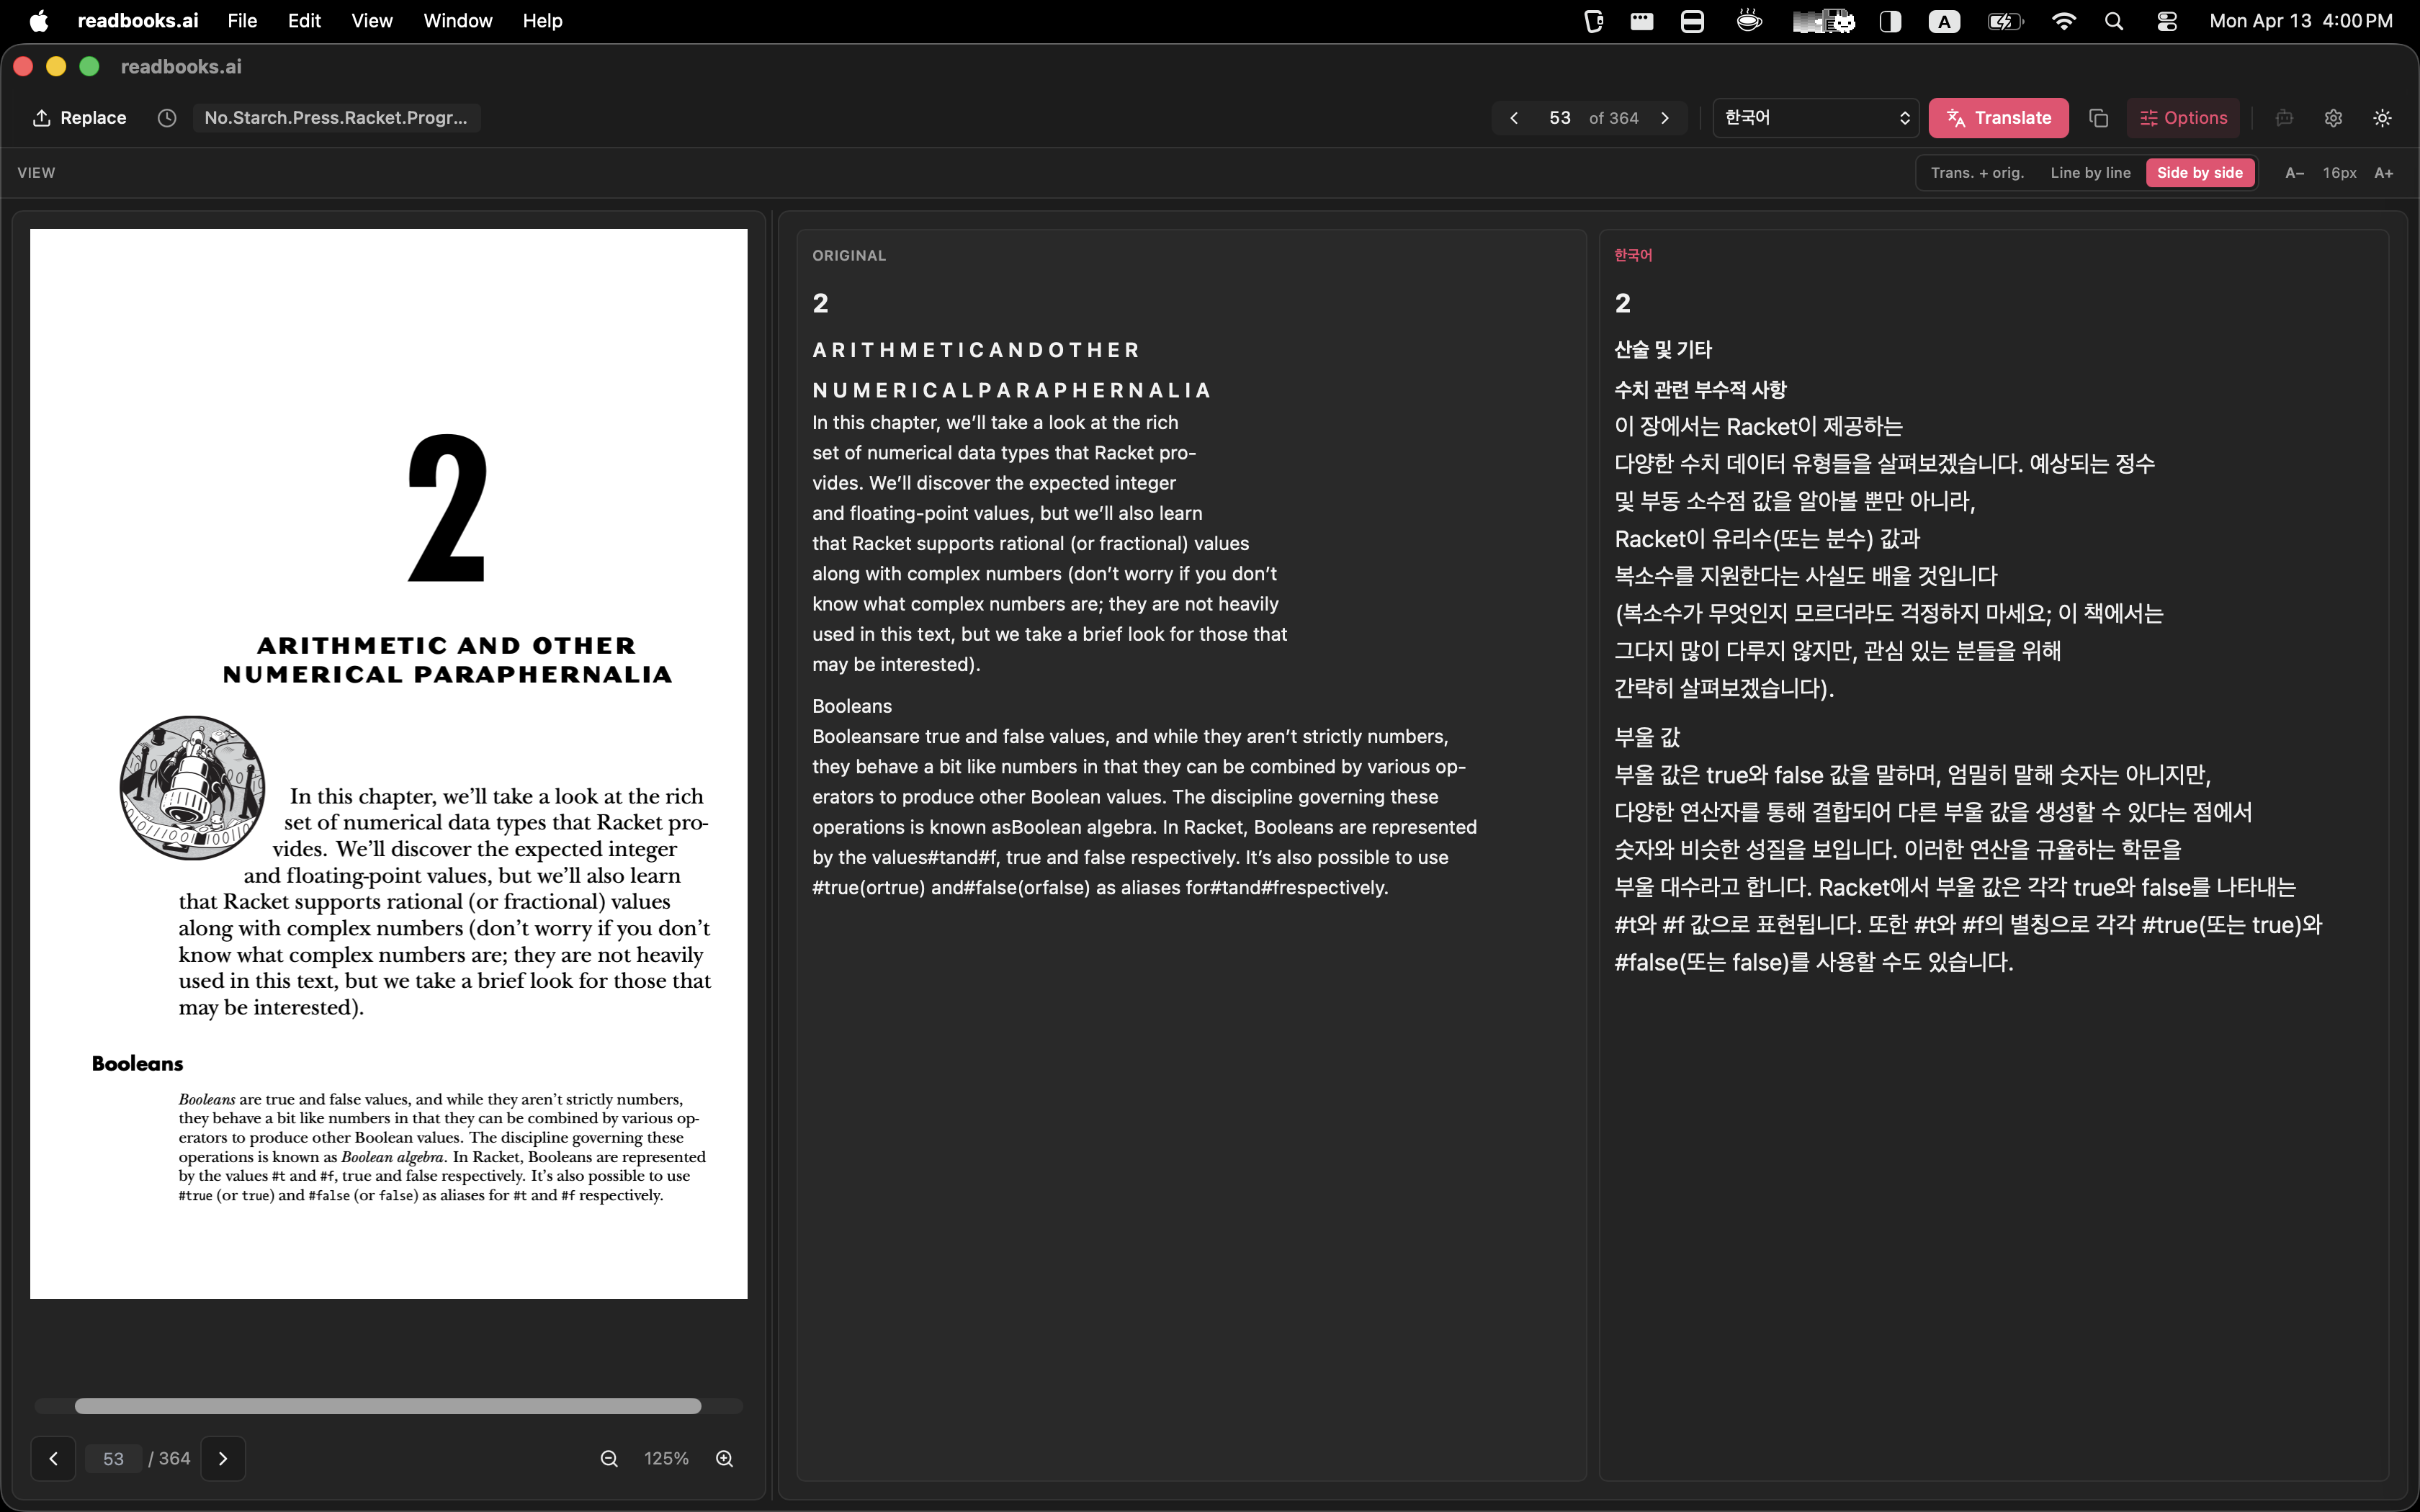Go to next page with right chevron

[223, 1458]
